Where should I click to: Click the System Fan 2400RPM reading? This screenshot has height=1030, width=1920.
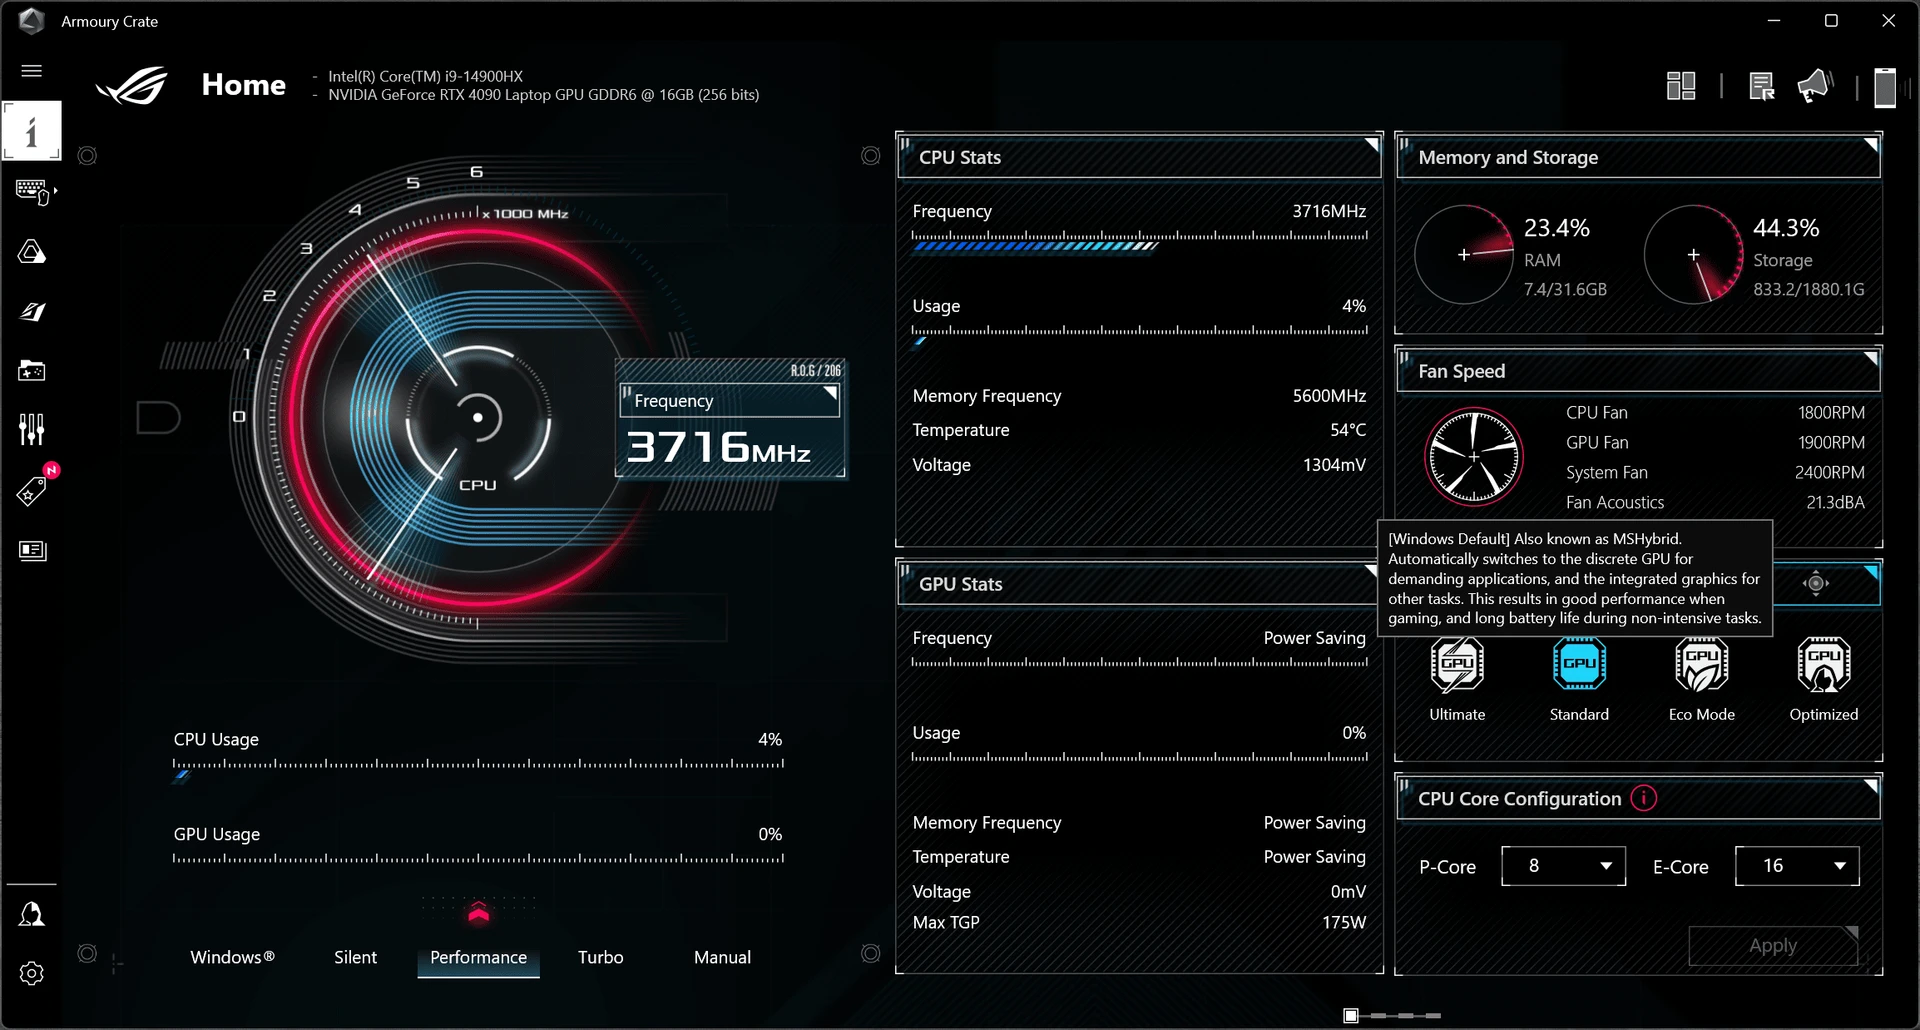point(1830,473)
